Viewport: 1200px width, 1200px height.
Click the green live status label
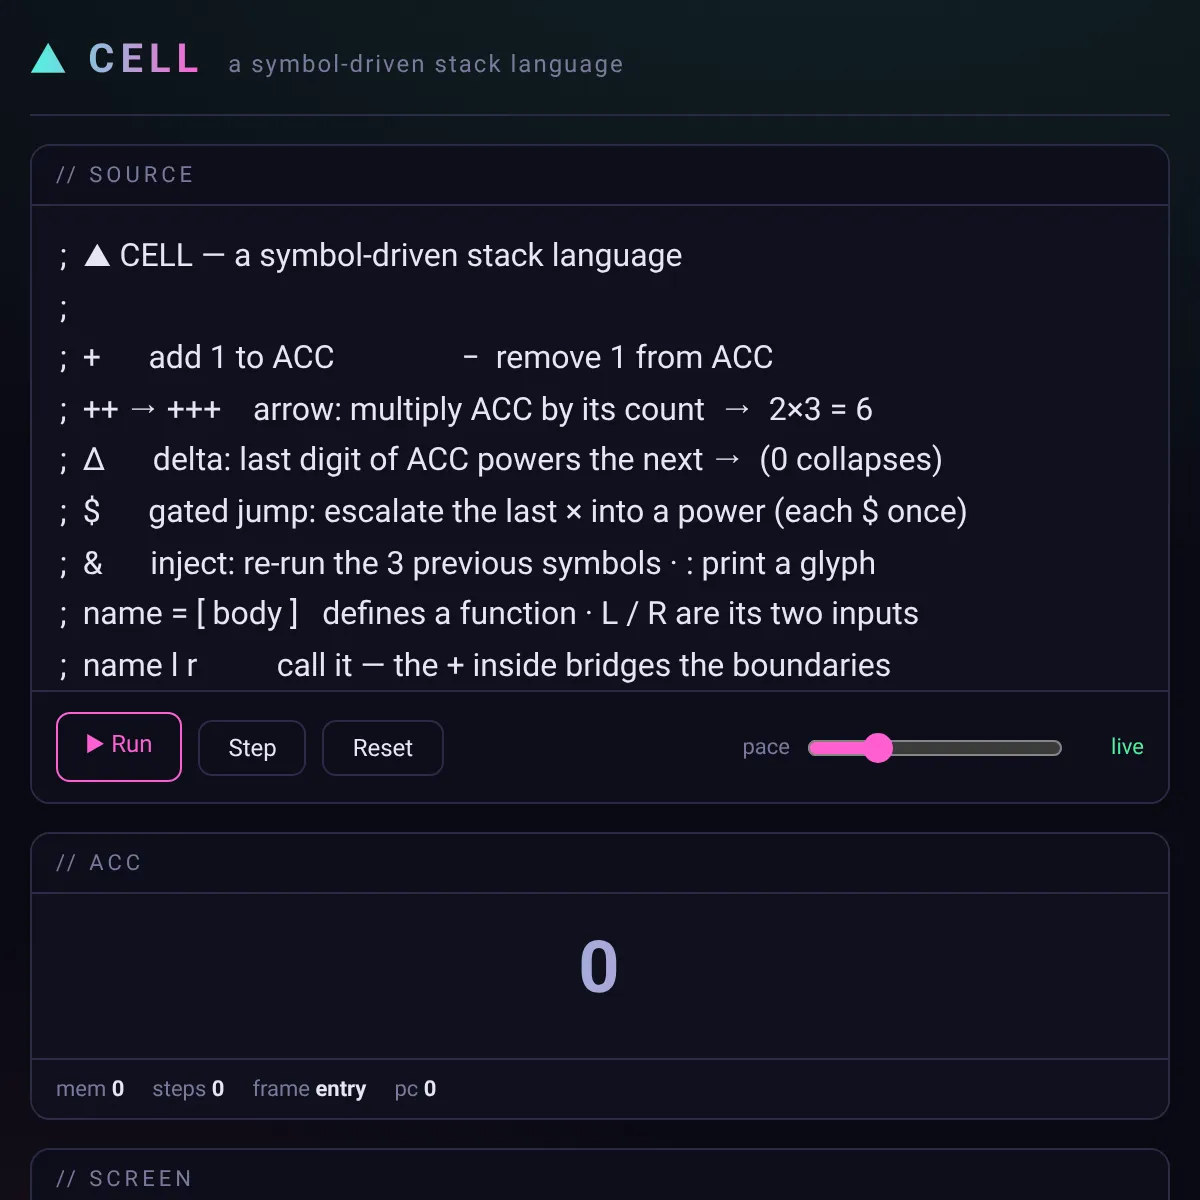[1127, 747]
